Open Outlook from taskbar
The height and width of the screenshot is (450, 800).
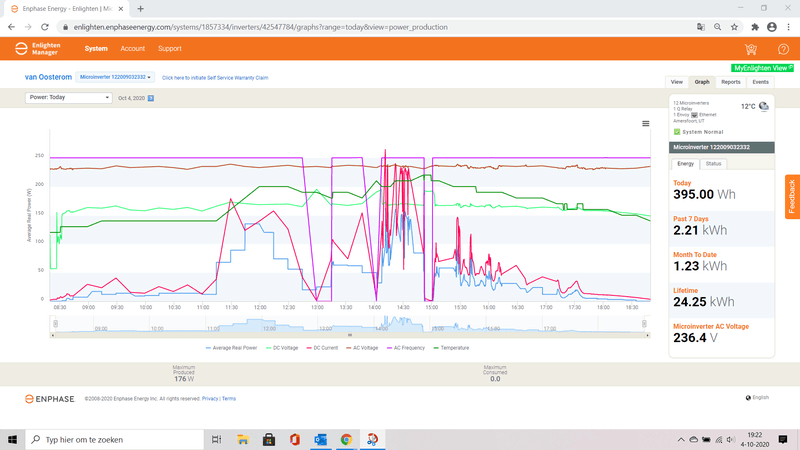pos(320,439)
